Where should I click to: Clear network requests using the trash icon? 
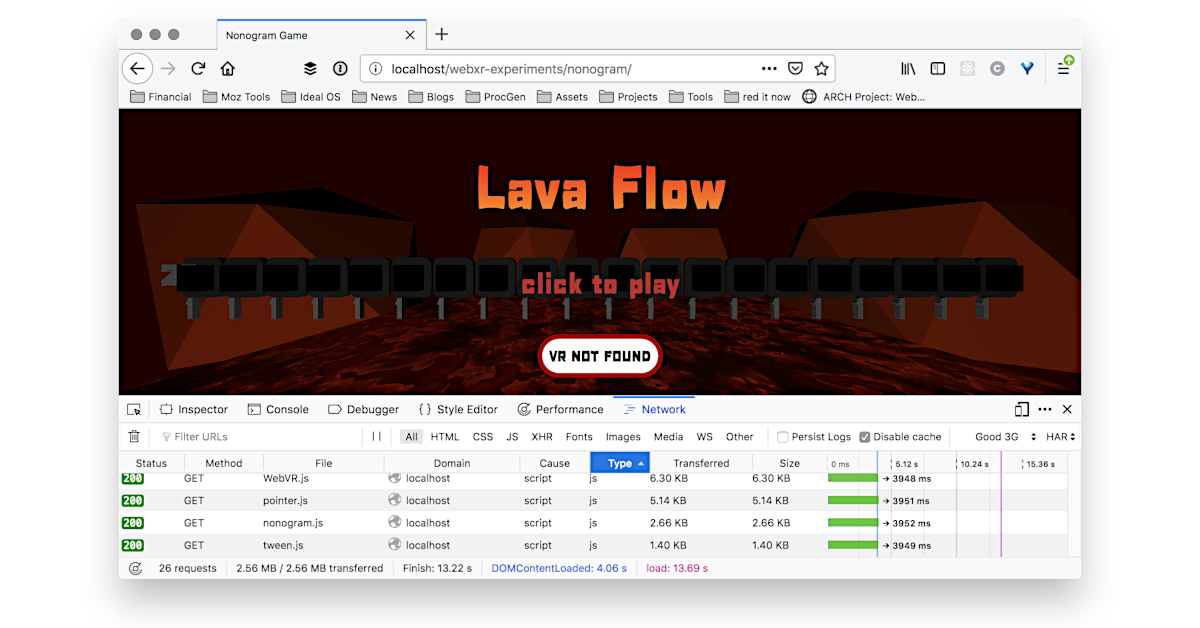pos(134,436)
